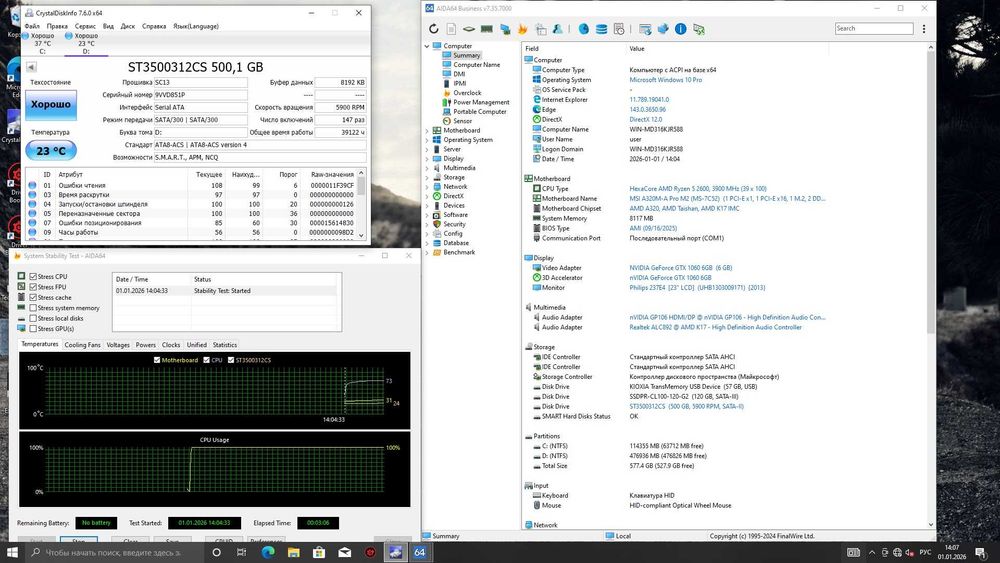Click Windows Start button

[x=12, y=552]
